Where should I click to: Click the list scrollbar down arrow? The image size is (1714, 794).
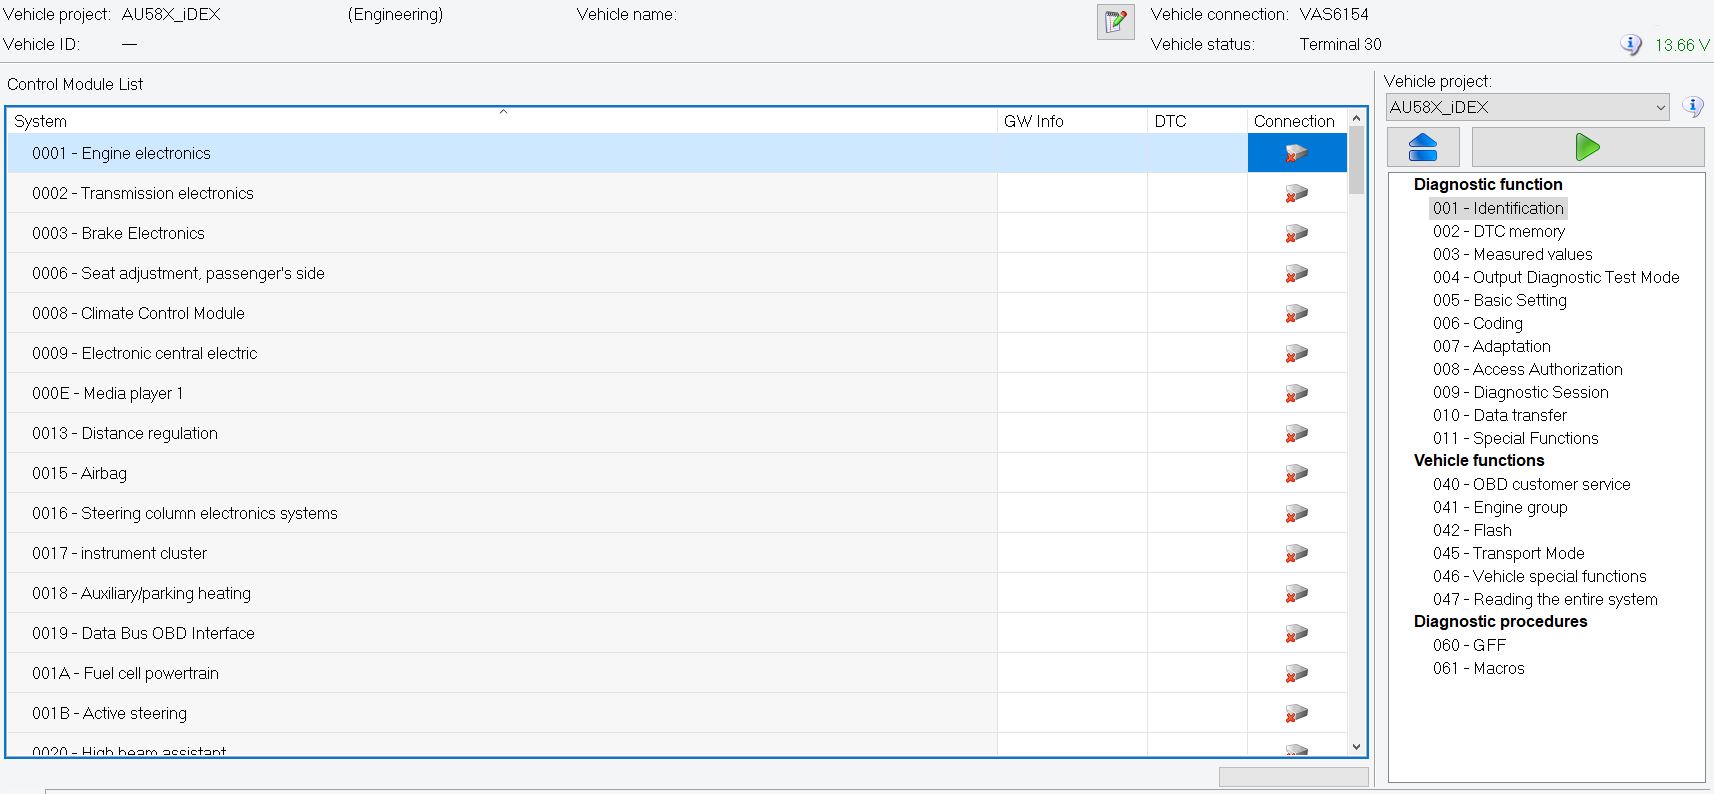pyautogui.click(x=1356, y=746)
